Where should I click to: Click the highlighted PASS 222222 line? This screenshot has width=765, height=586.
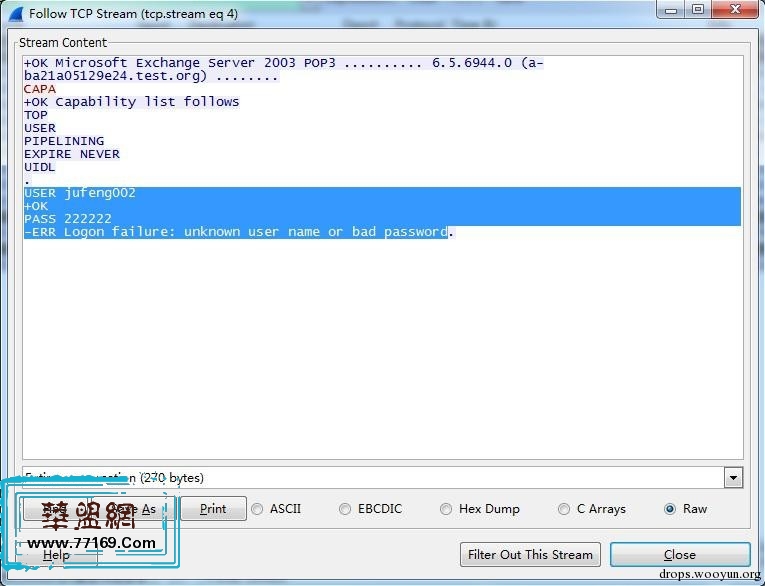[68, 219]
